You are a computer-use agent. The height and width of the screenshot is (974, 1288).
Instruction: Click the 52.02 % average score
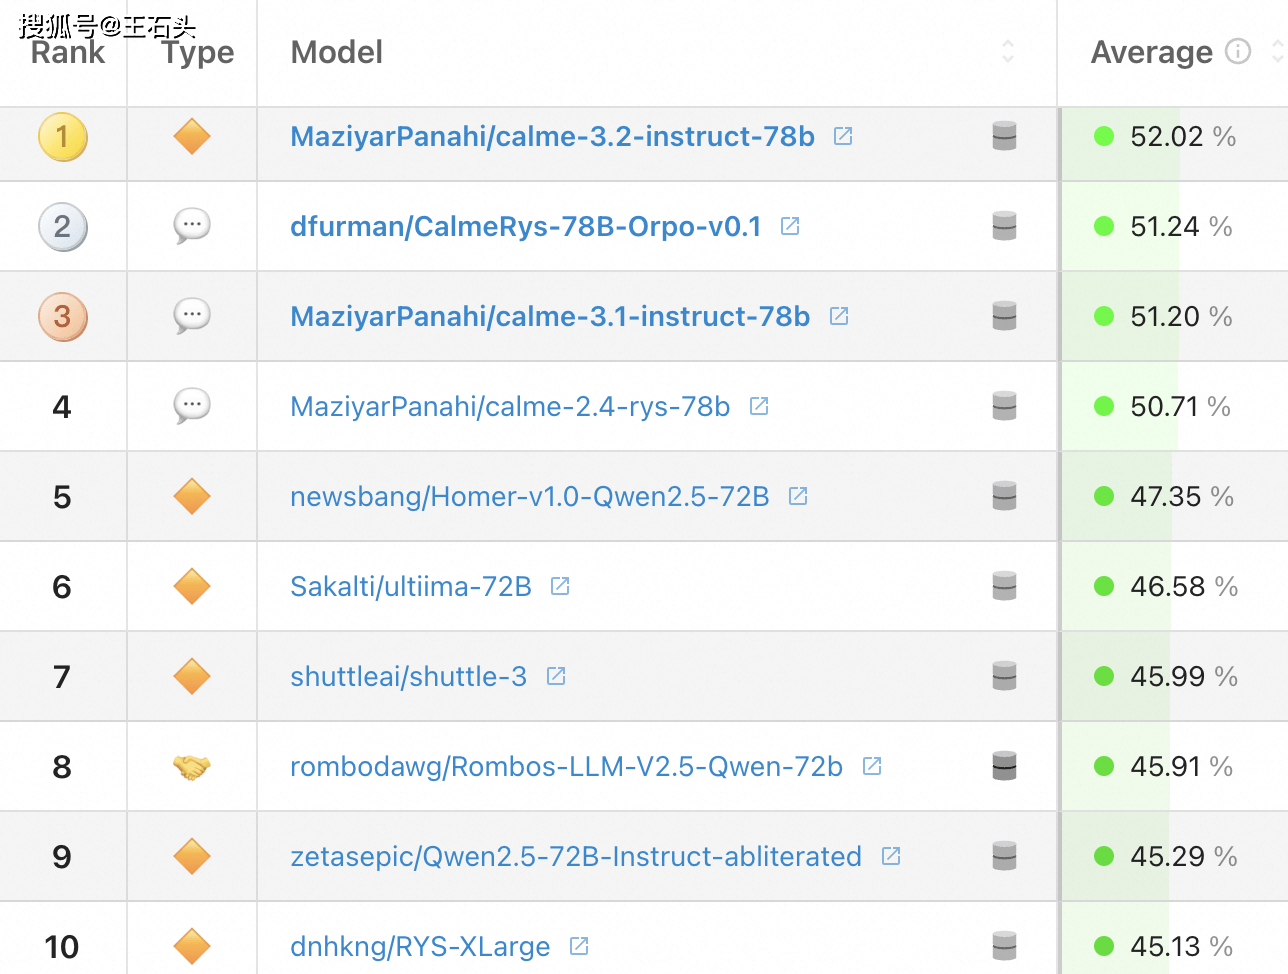[1183, 136]
